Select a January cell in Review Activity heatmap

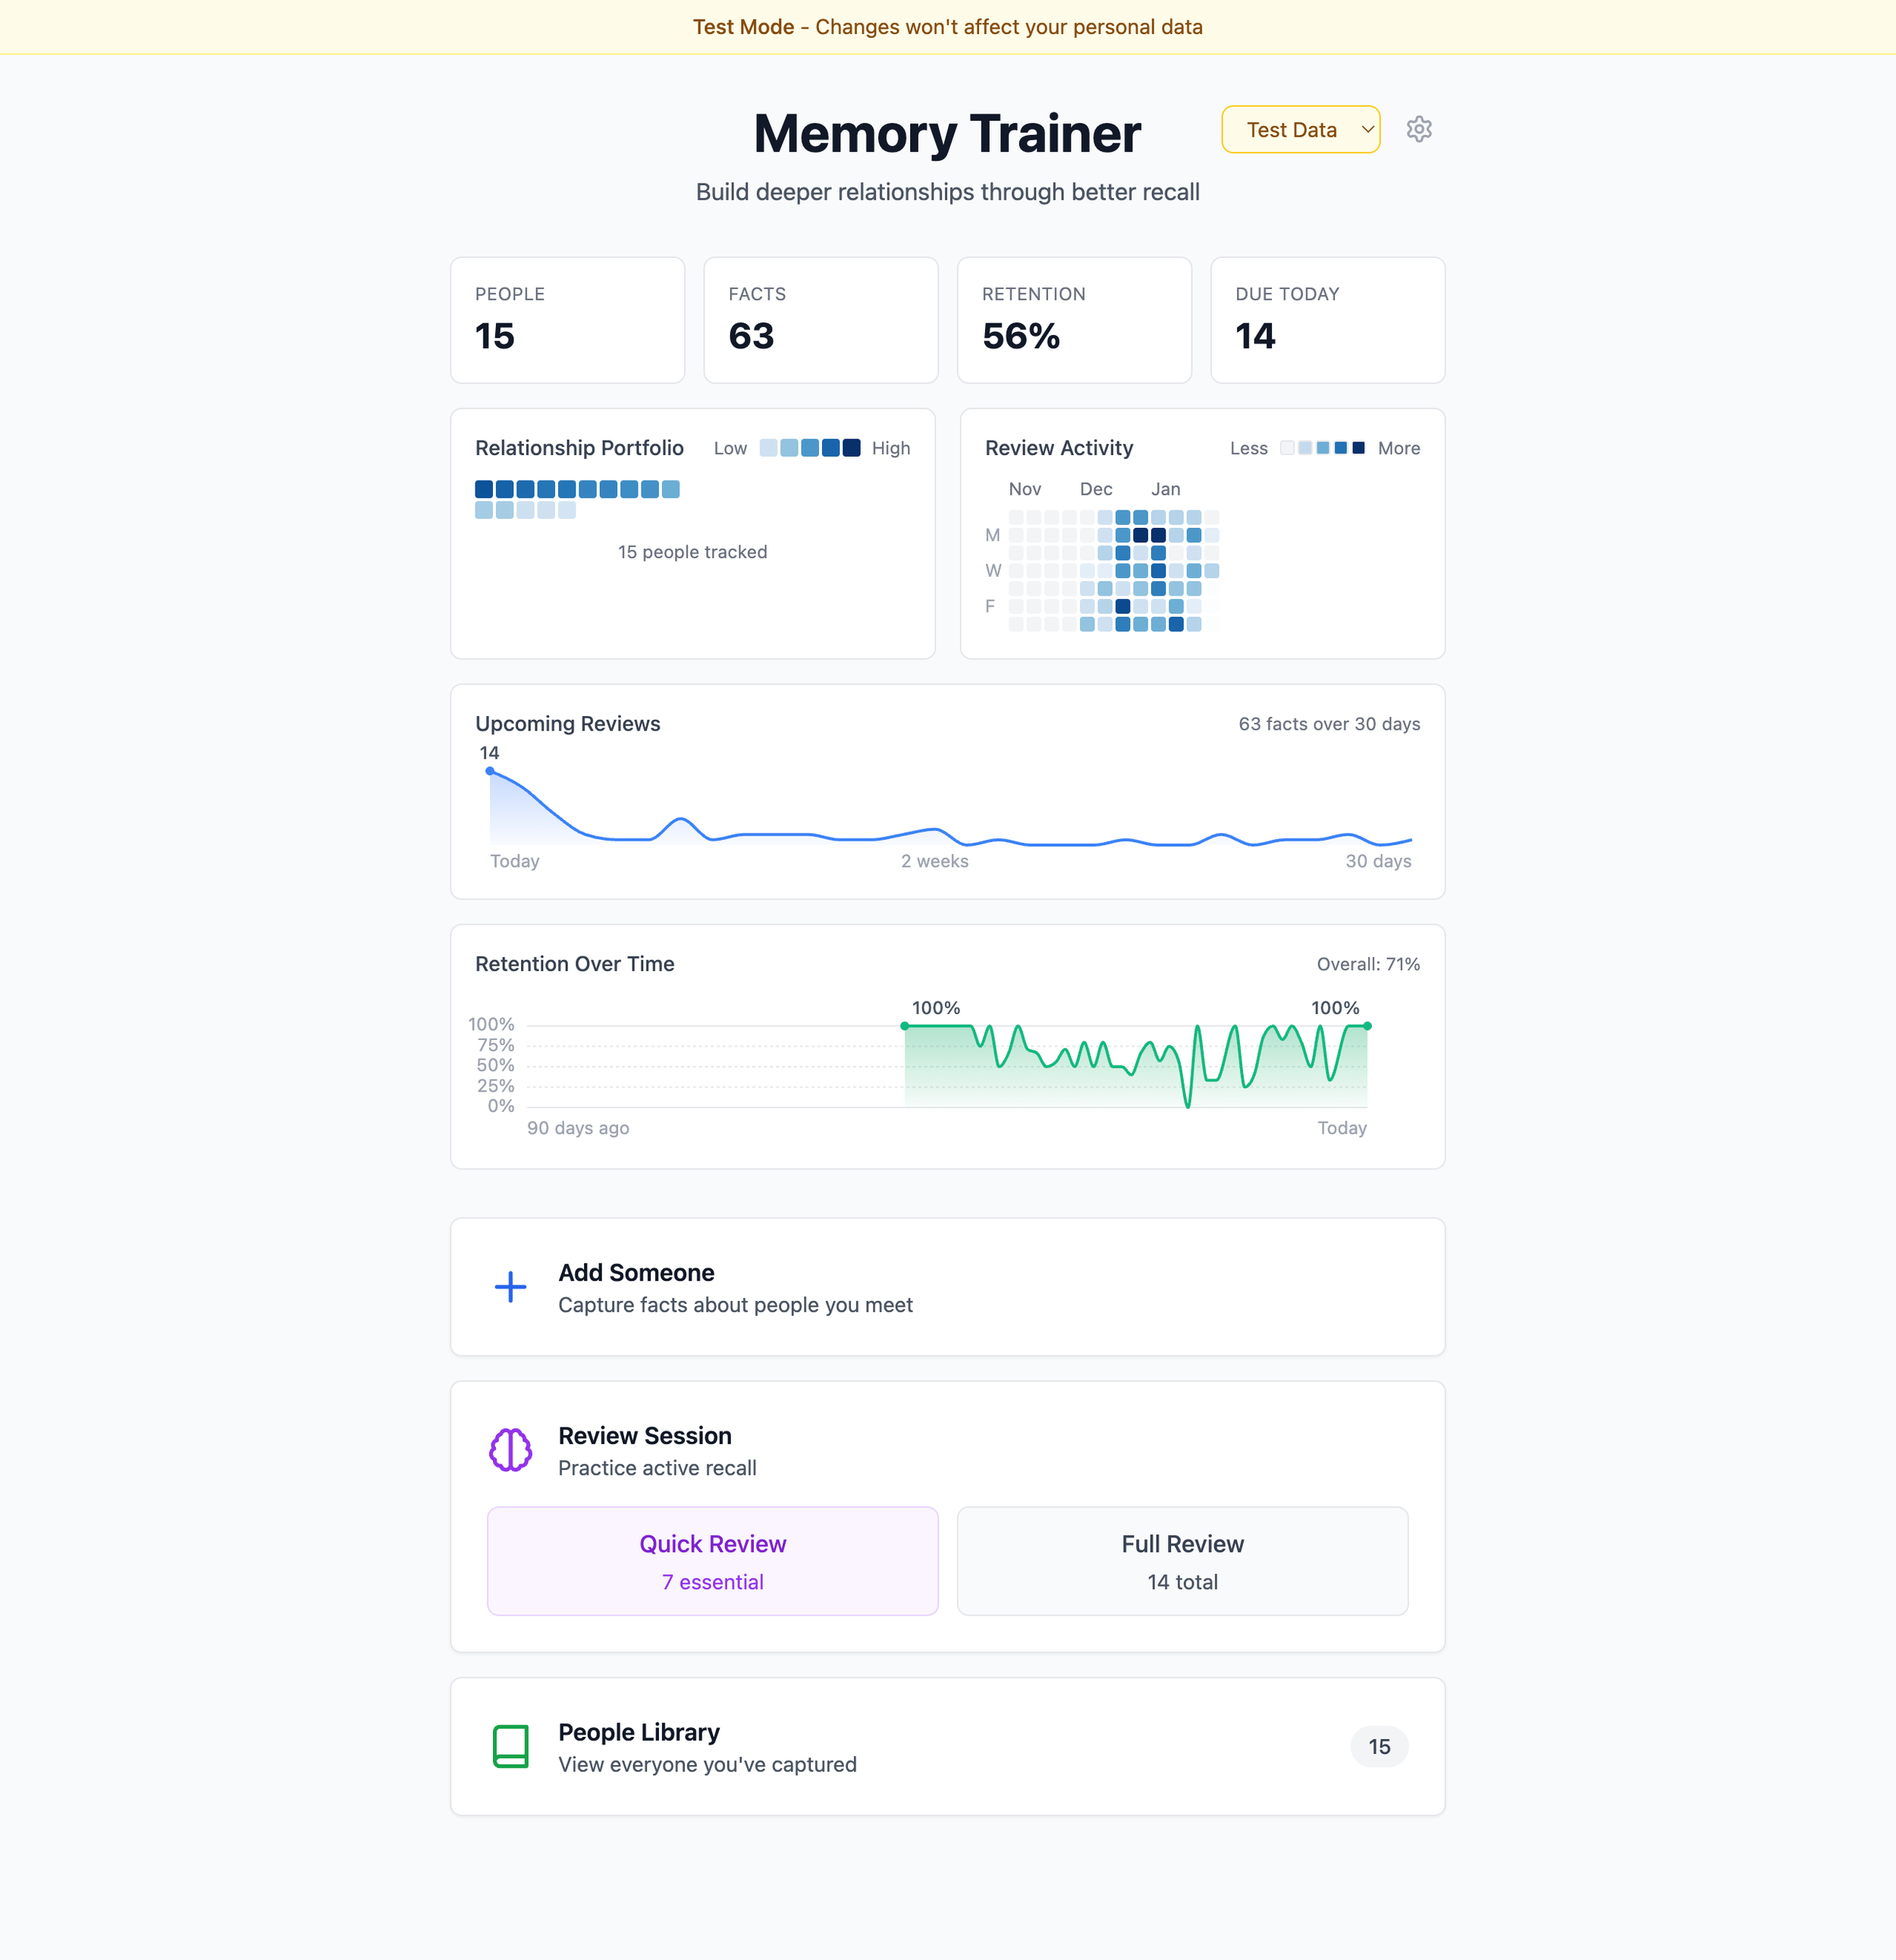(x=1165, y=535)
